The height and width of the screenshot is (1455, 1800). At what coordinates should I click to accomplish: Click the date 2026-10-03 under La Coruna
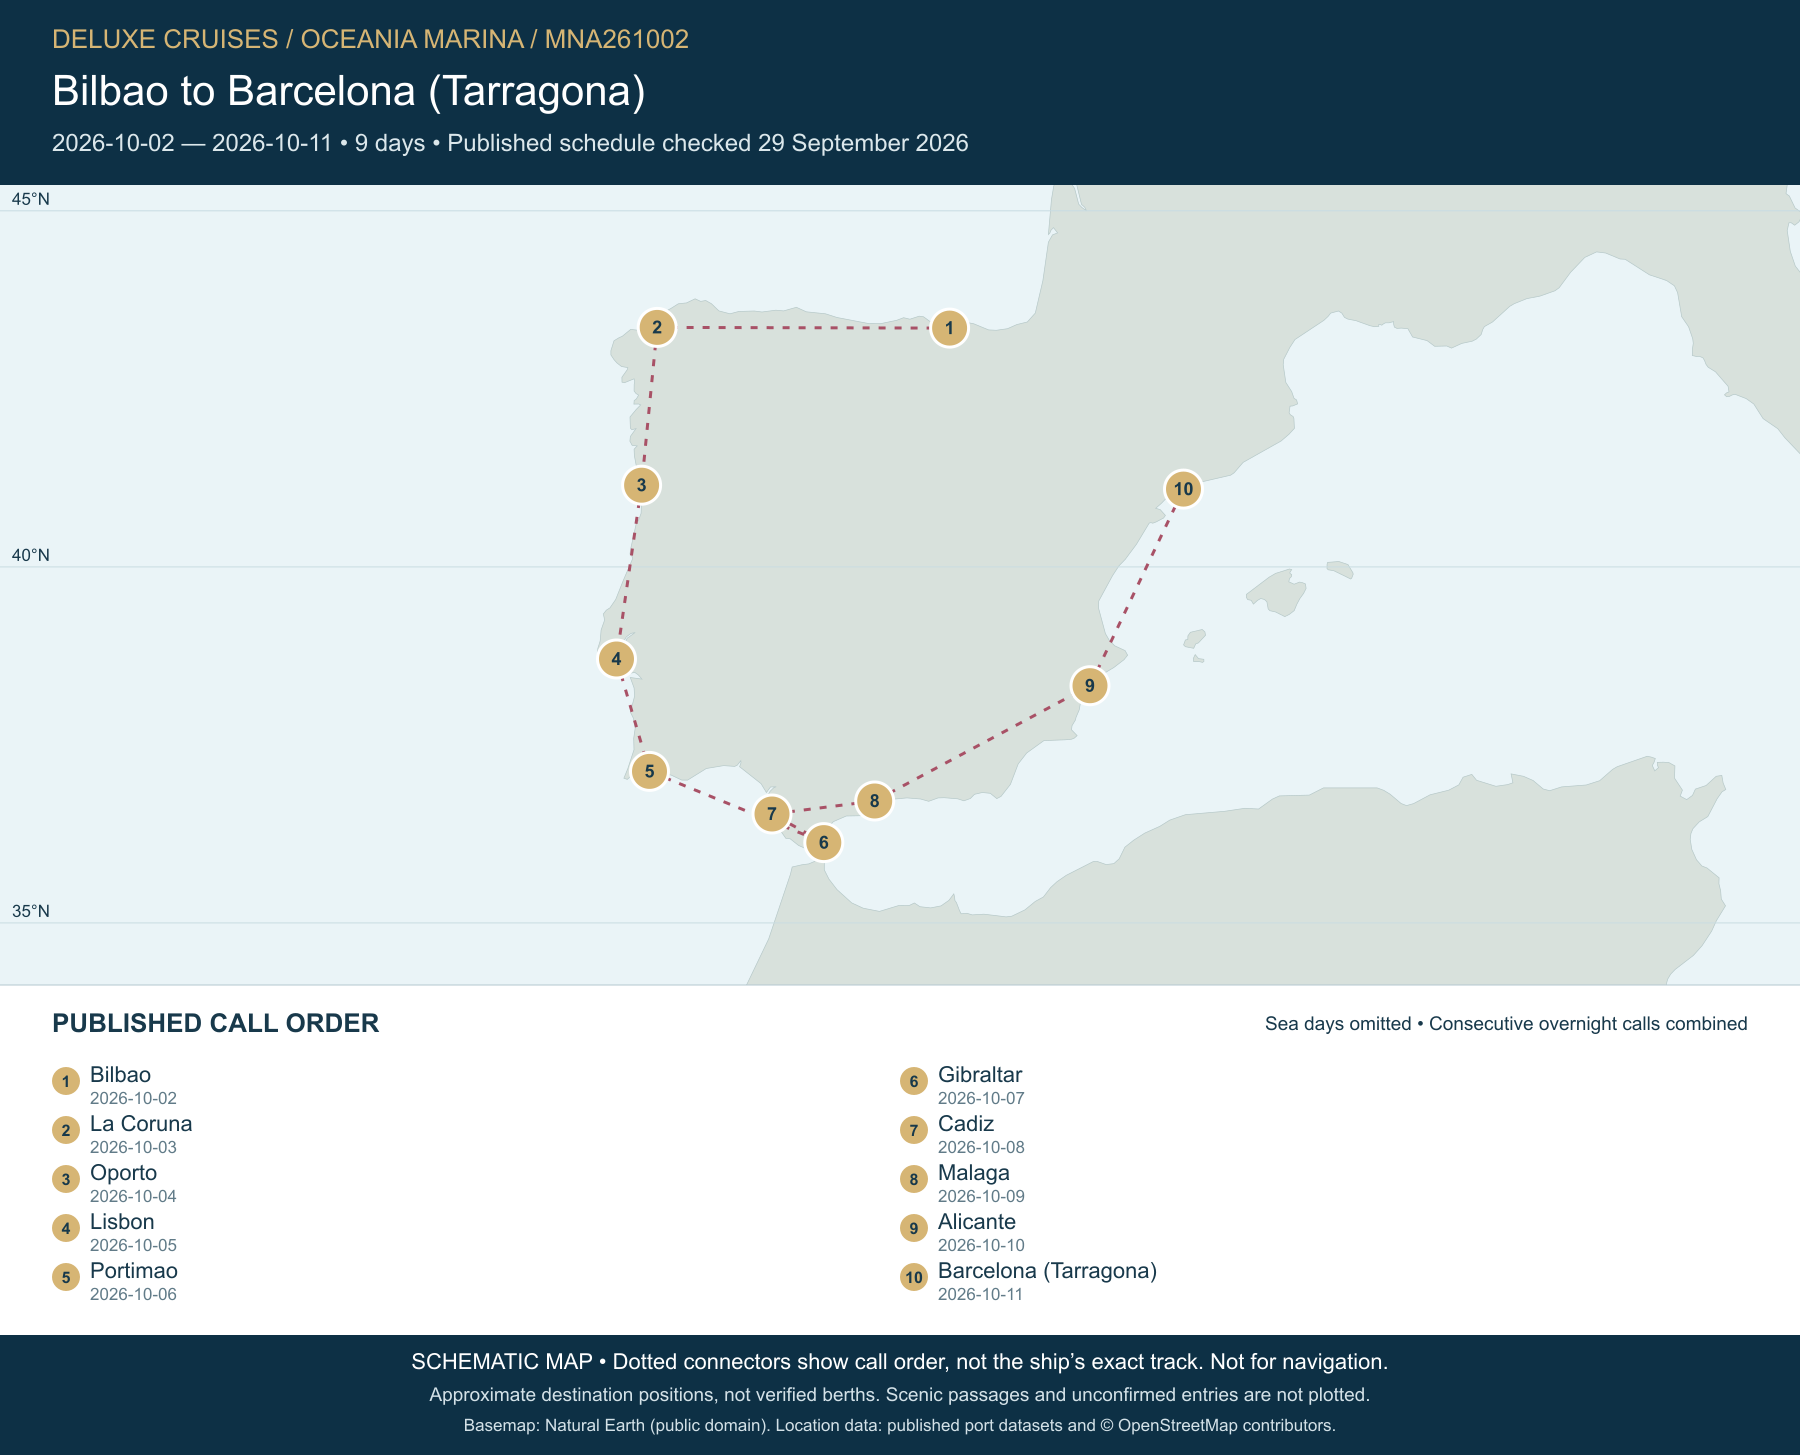133,1147
